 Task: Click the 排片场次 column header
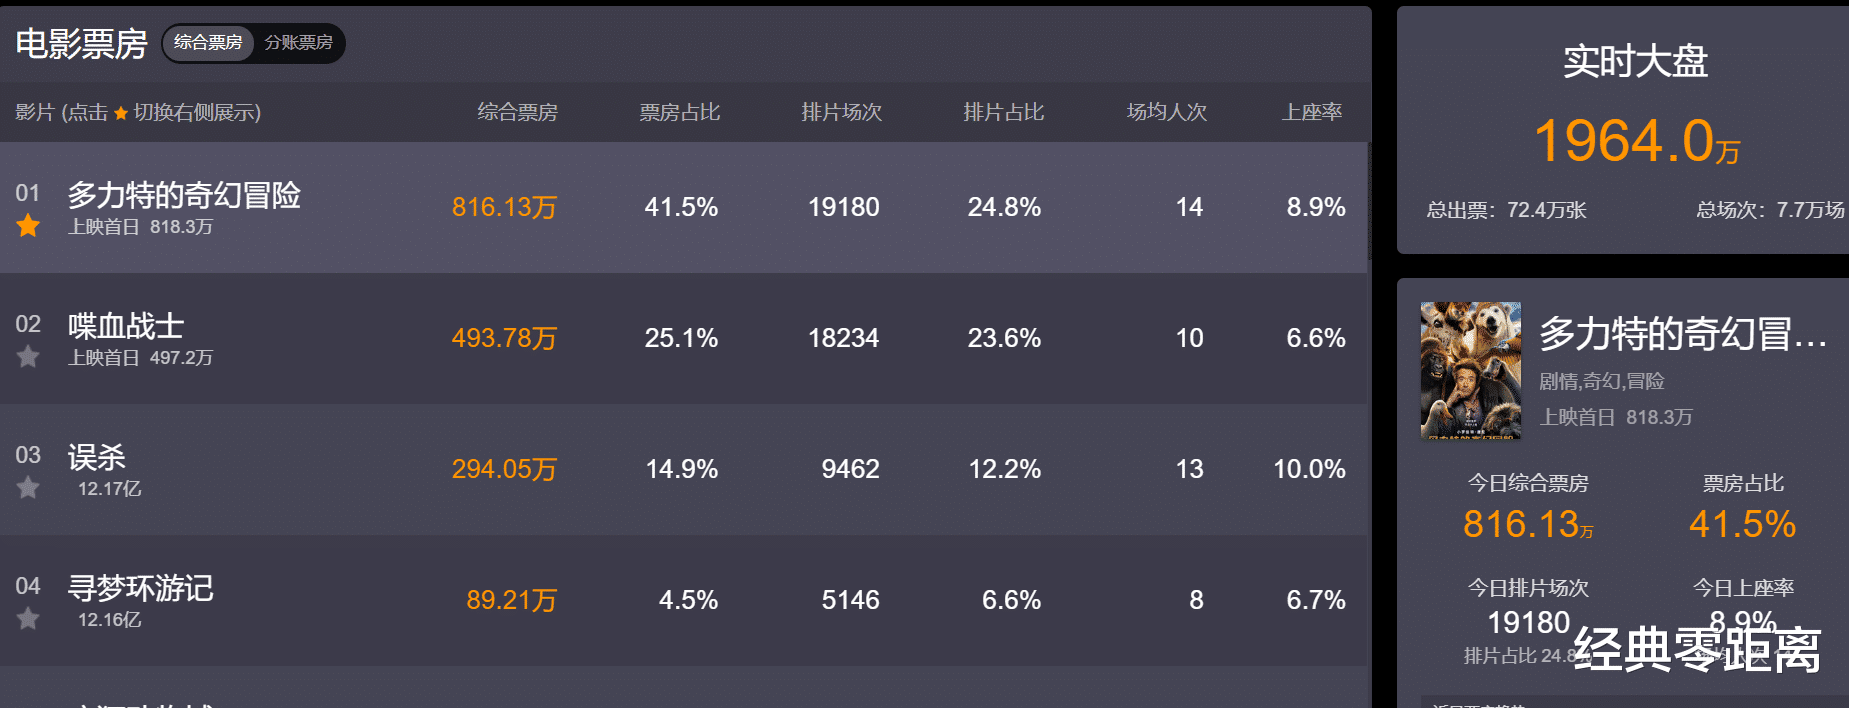[842, 112]
